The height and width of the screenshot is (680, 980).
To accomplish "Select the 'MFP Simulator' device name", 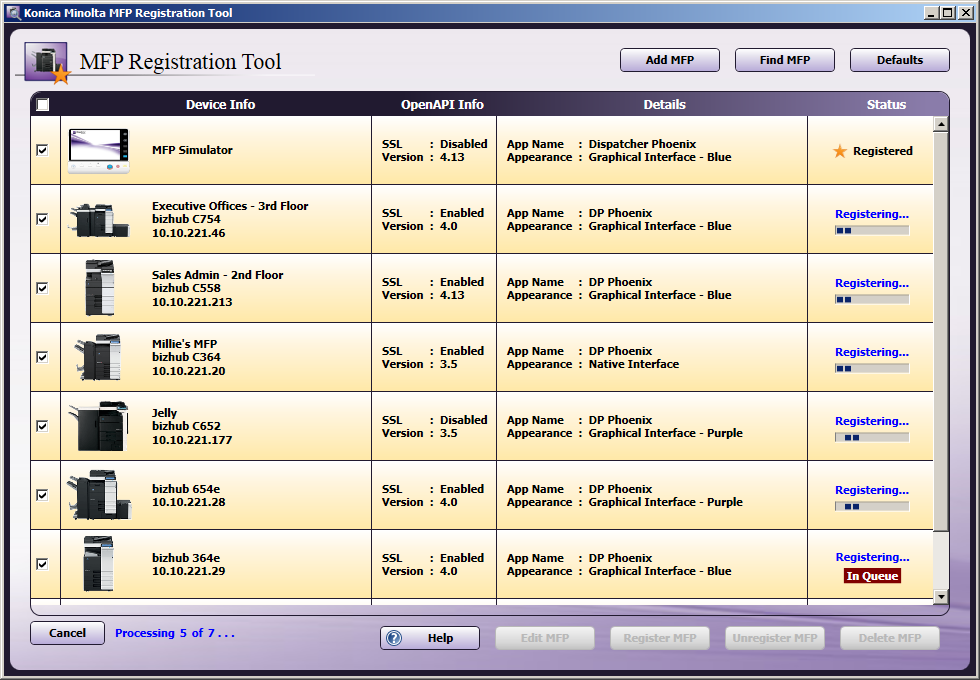I will point(192,150).
